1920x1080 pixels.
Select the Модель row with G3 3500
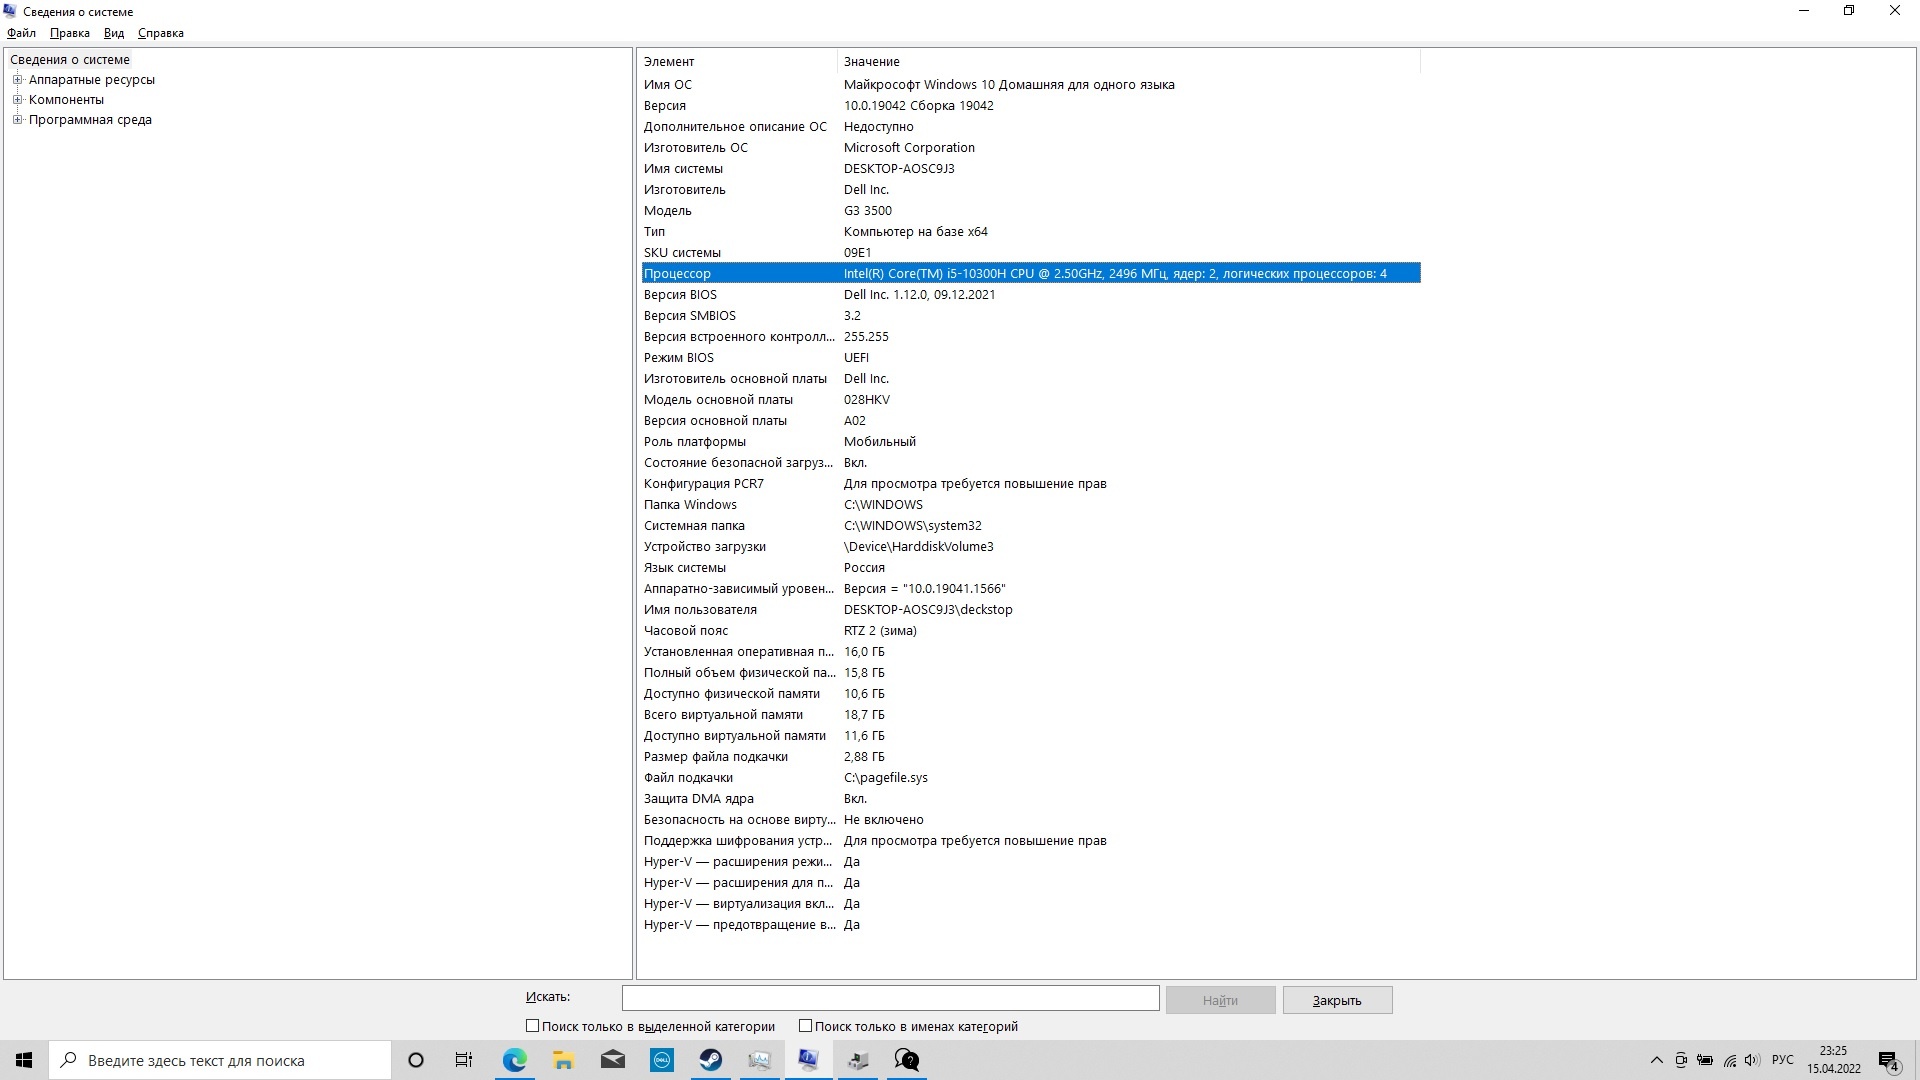pyautogui.click(x=1030, y=211)
